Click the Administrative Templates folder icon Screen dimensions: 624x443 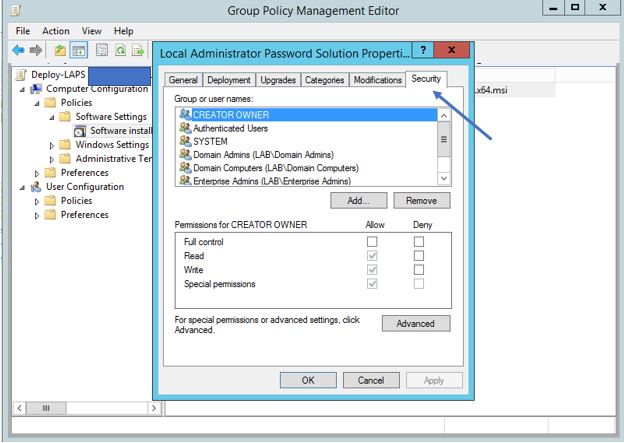[65, 158]
